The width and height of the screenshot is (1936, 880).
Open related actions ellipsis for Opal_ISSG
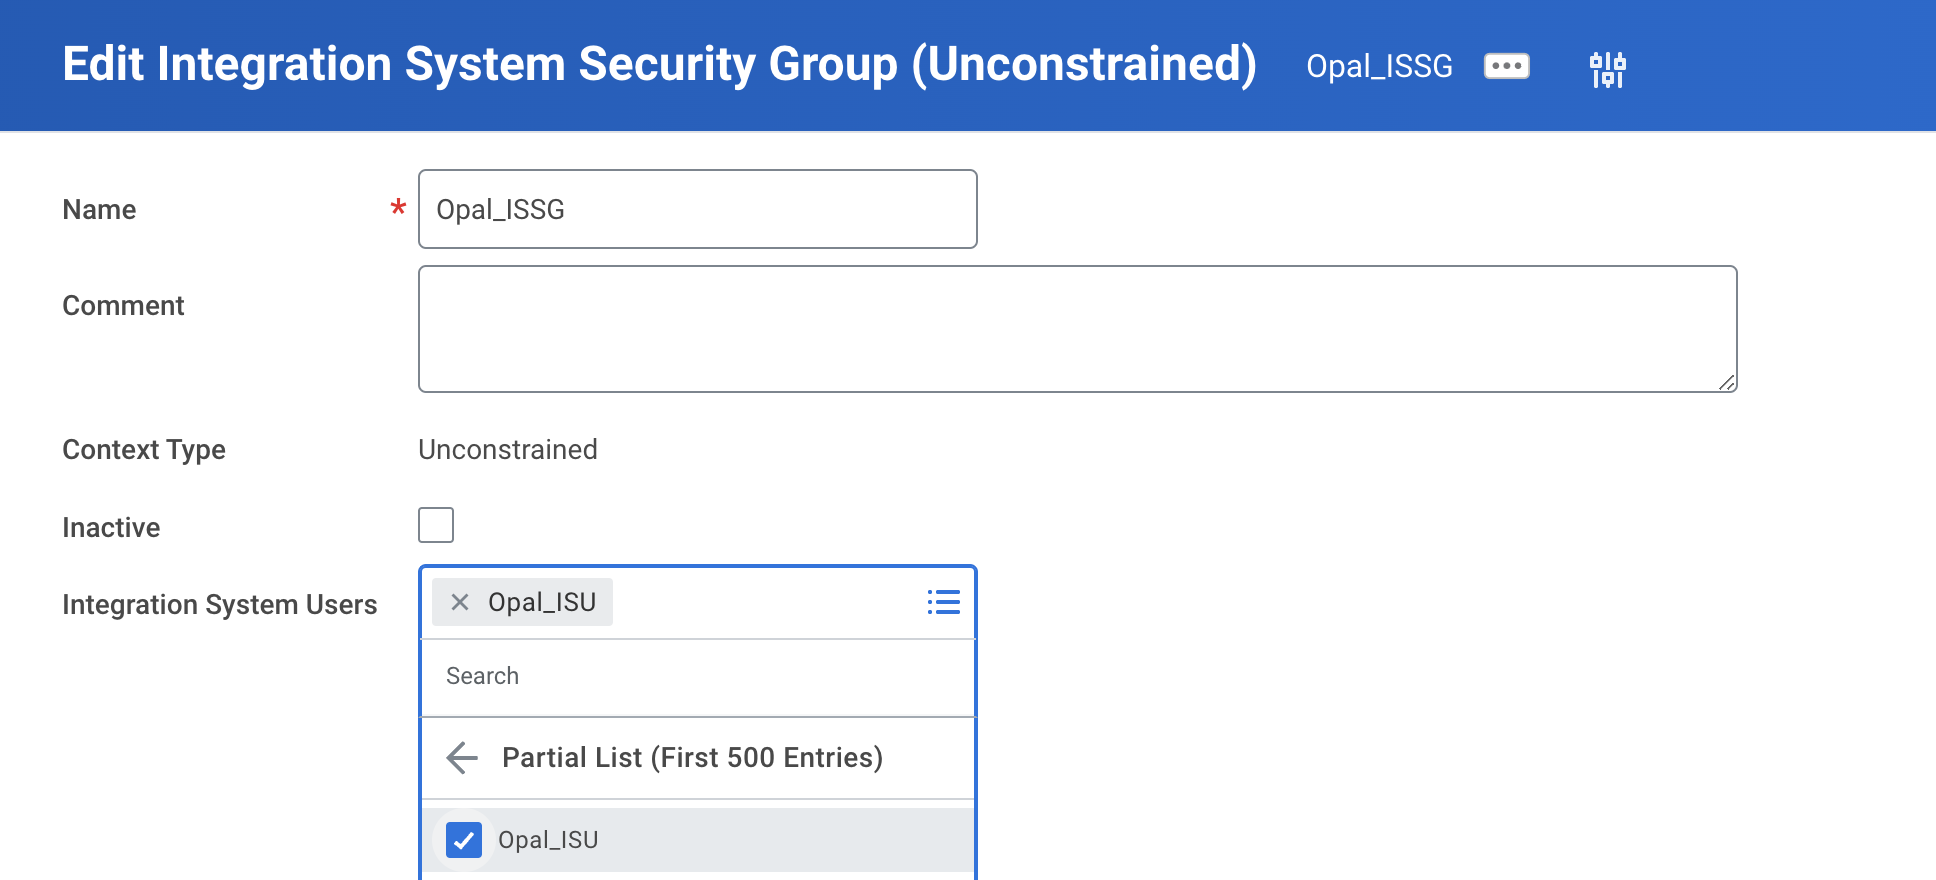(x=1506, y=66)
